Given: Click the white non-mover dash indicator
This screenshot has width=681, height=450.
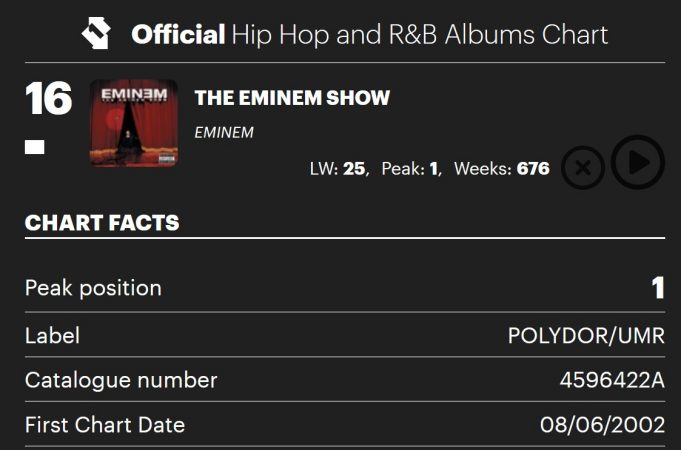Looking at the screenshot, I should point(34,148).
